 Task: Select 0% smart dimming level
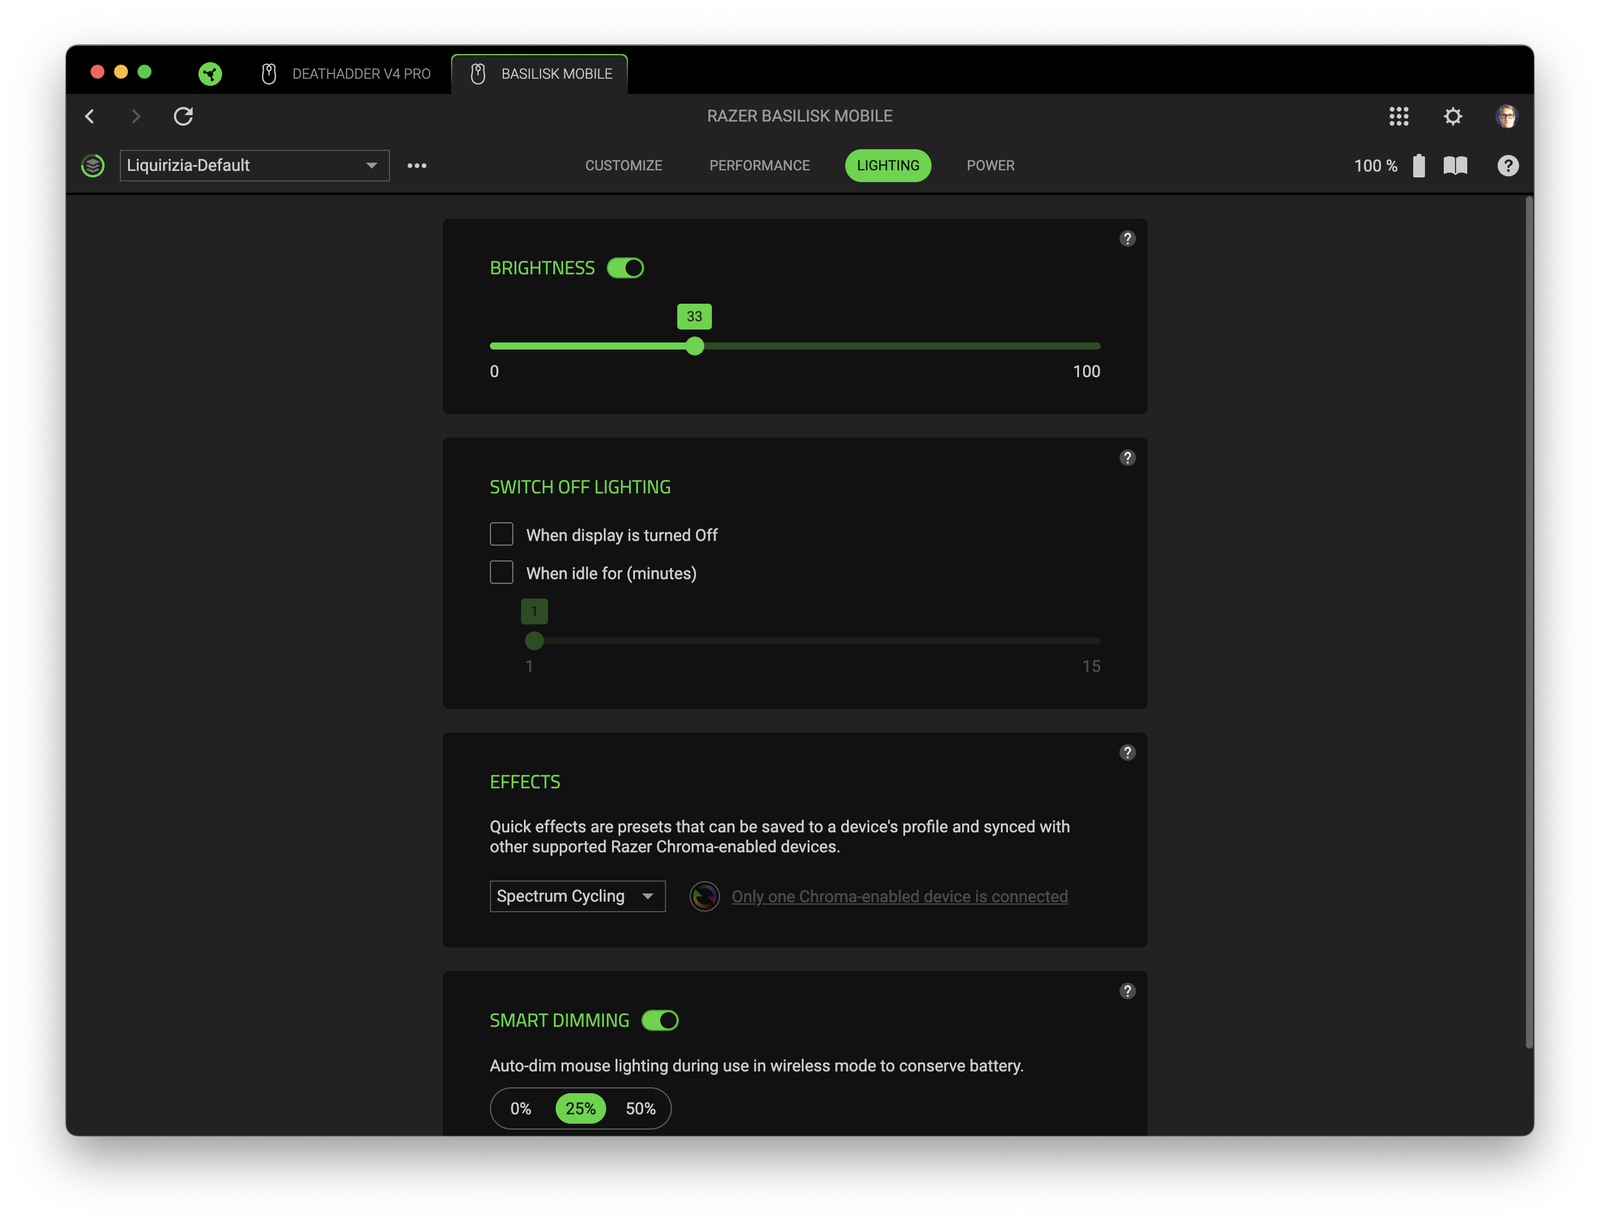pyautogui.click(x=521, y=1109)
